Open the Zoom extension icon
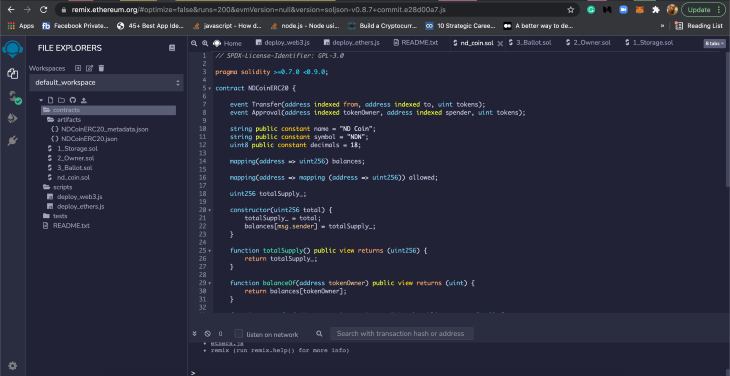Image resolution: width=730 pixels, height=376 pixels. click(623, 9)
